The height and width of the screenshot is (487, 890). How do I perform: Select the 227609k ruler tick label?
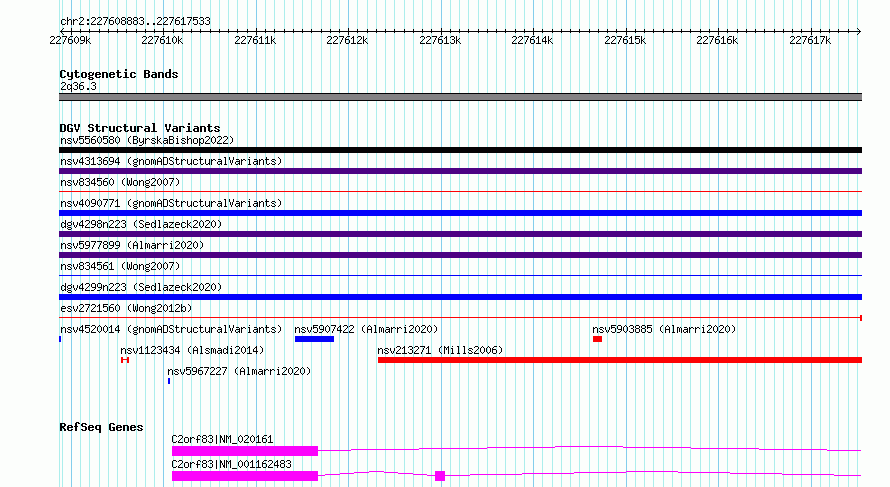coord(70,40)
